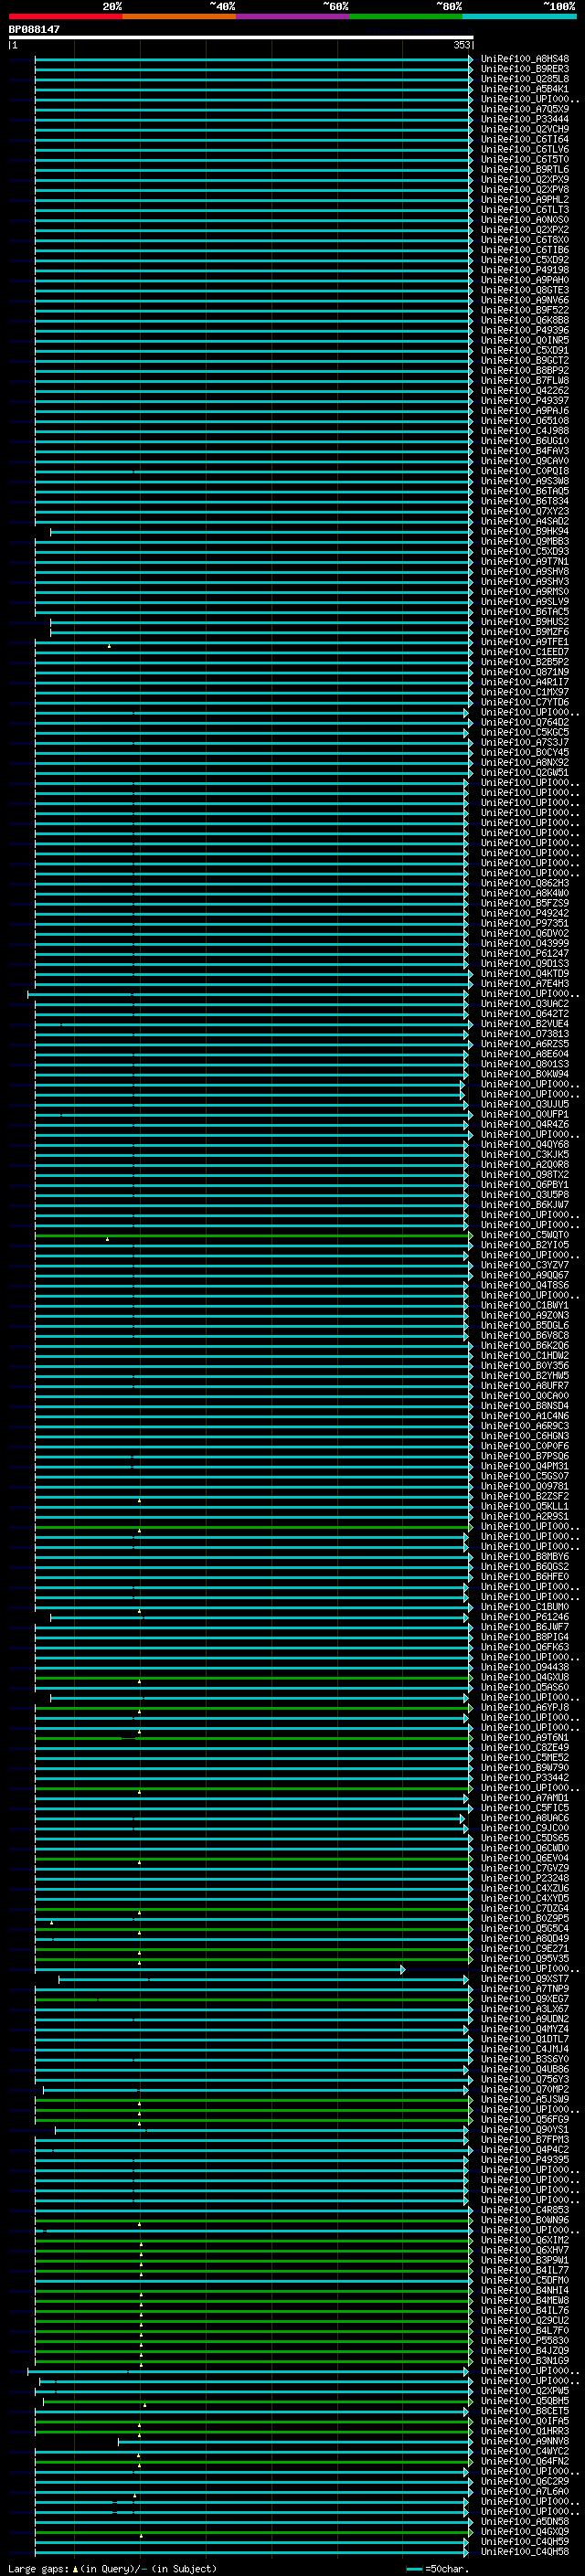Click label UniRef100_B8BP92

click(x=525, y=371)
